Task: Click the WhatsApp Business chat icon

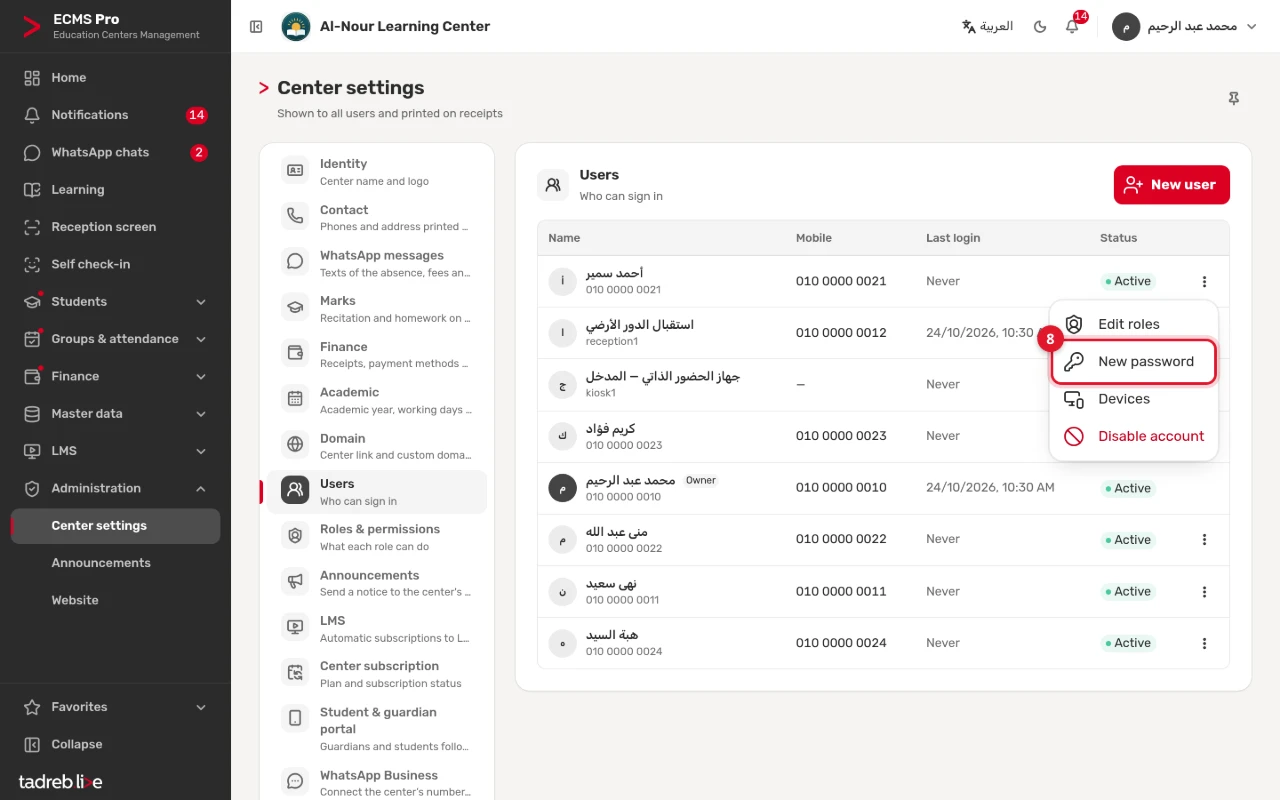Action: tap(295, 781)
